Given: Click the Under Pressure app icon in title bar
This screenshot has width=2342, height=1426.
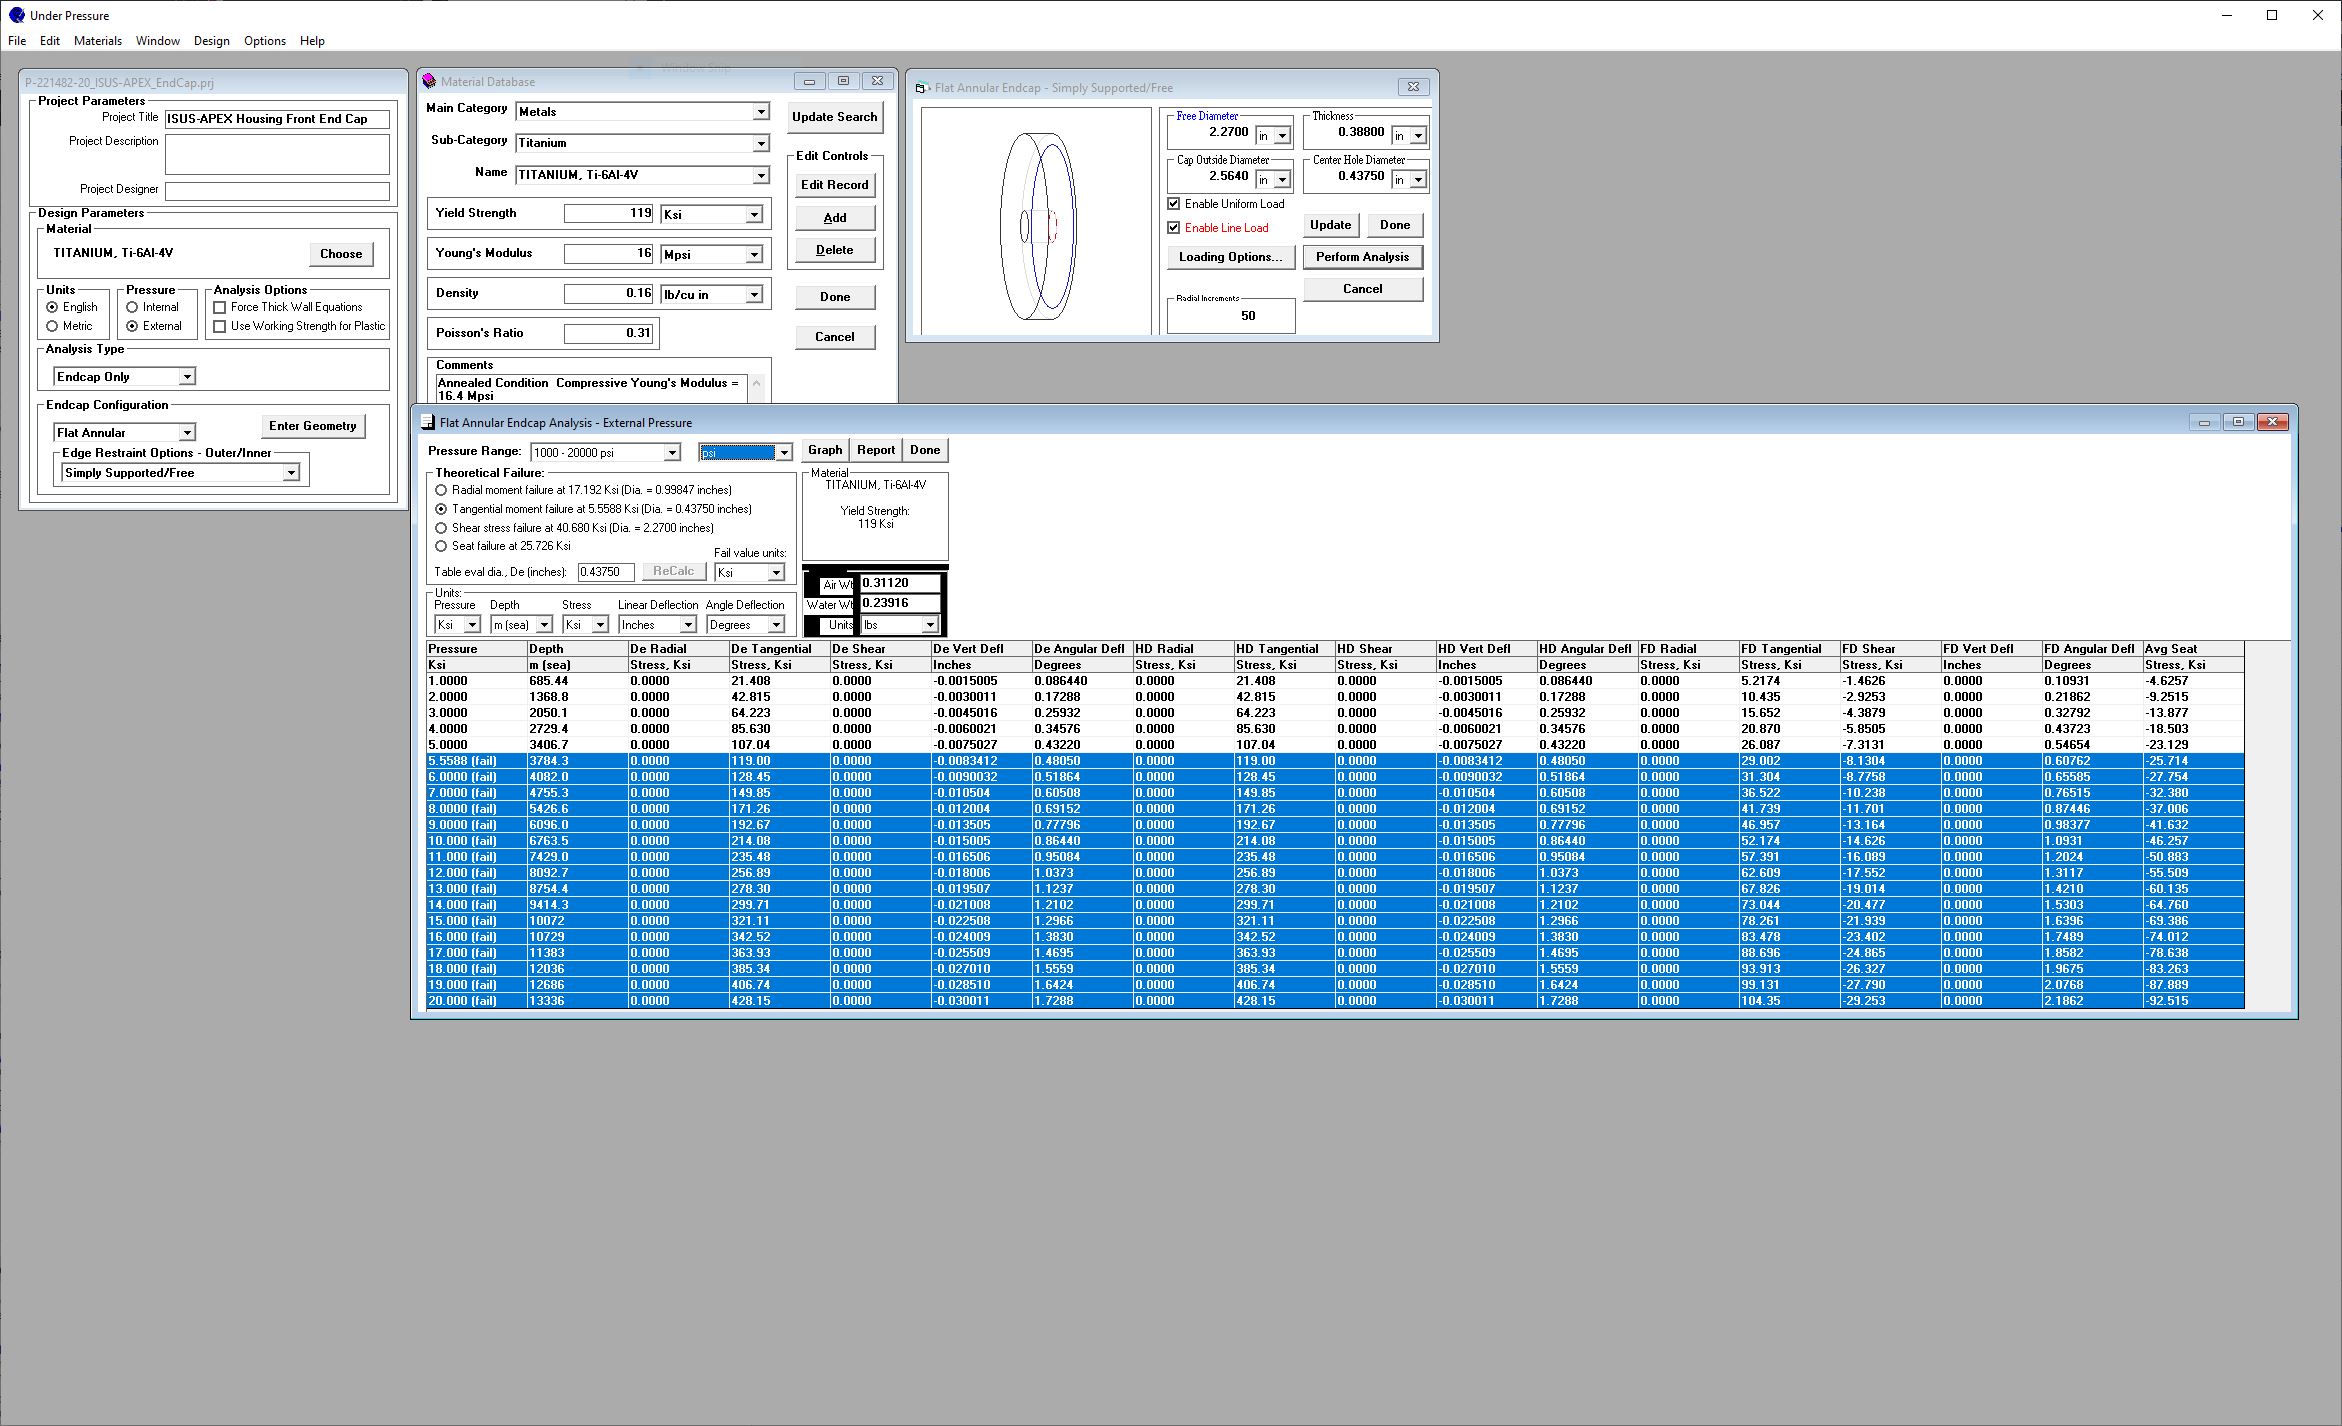Looking at the screenshot, I should point(16,15).
